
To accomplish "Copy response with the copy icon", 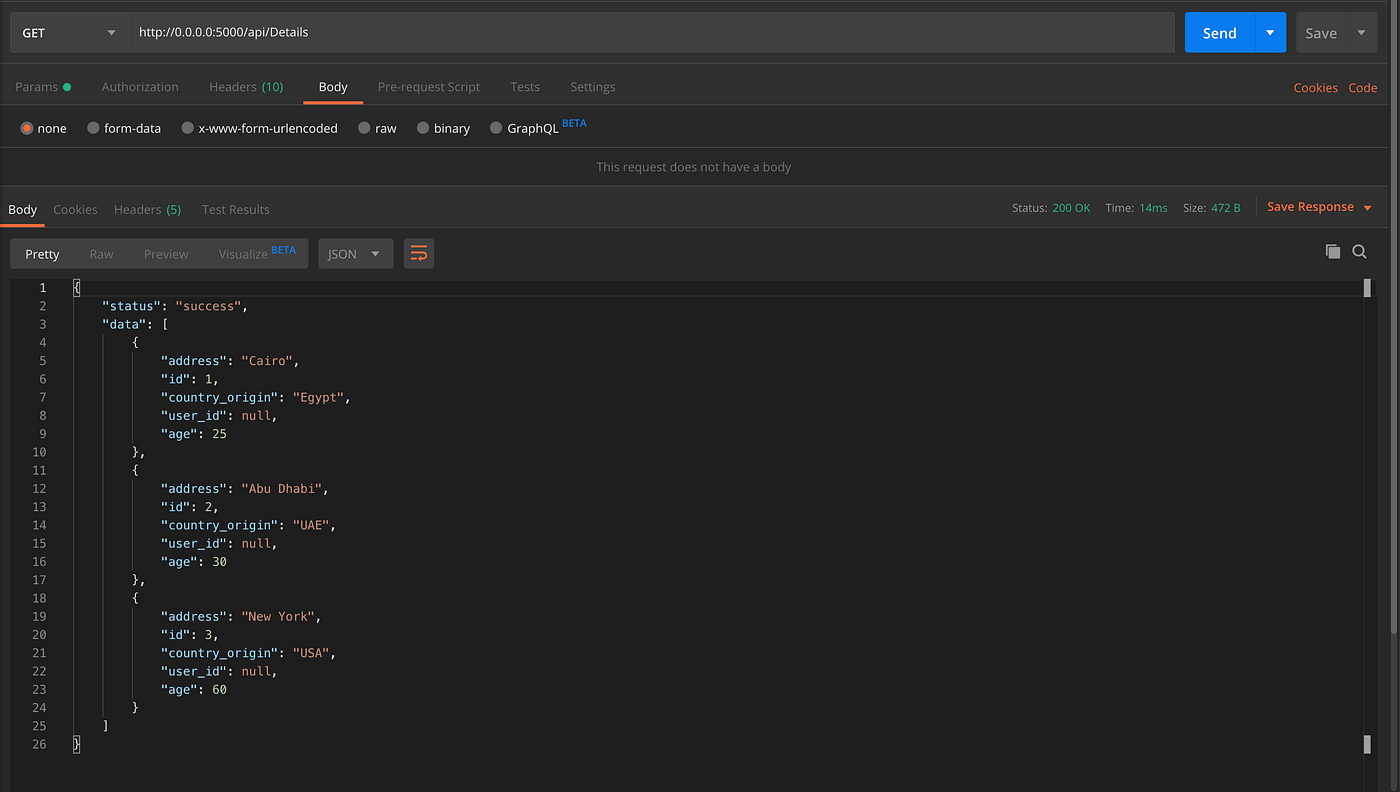I will click(x=1332, y=252).
